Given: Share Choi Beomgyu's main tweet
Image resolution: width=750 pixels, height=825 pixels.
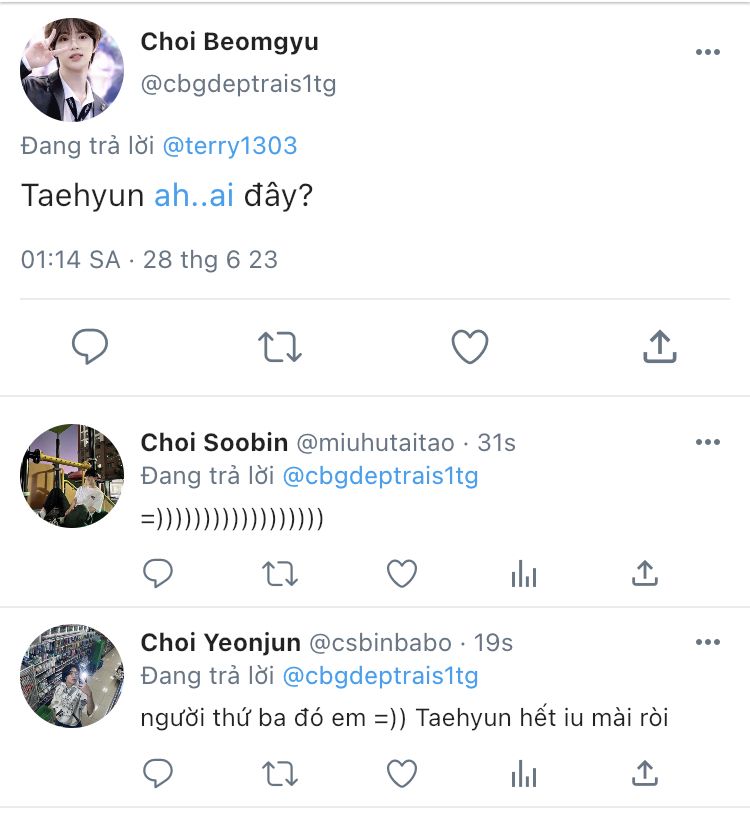Looking at the screenshot, I should (x=659, y=347).
